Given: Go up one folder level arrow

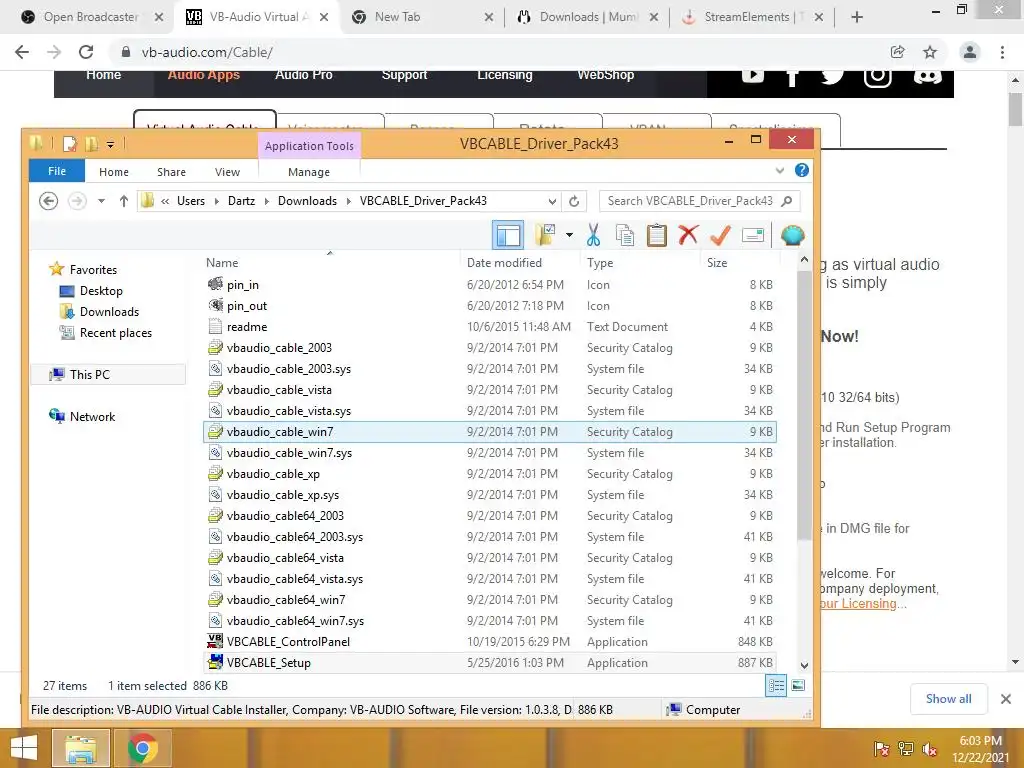Looking at the screenshot, I should pos(123,201).
